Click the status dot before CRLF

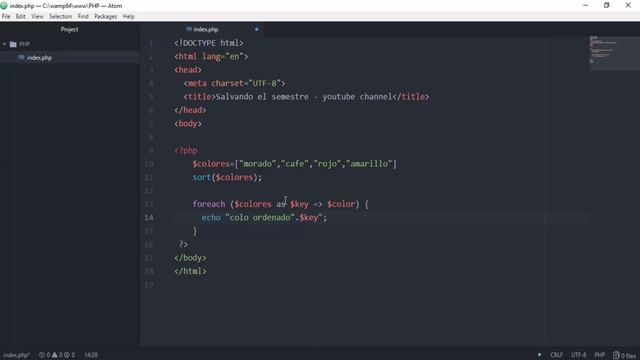(x=539, y=355)
